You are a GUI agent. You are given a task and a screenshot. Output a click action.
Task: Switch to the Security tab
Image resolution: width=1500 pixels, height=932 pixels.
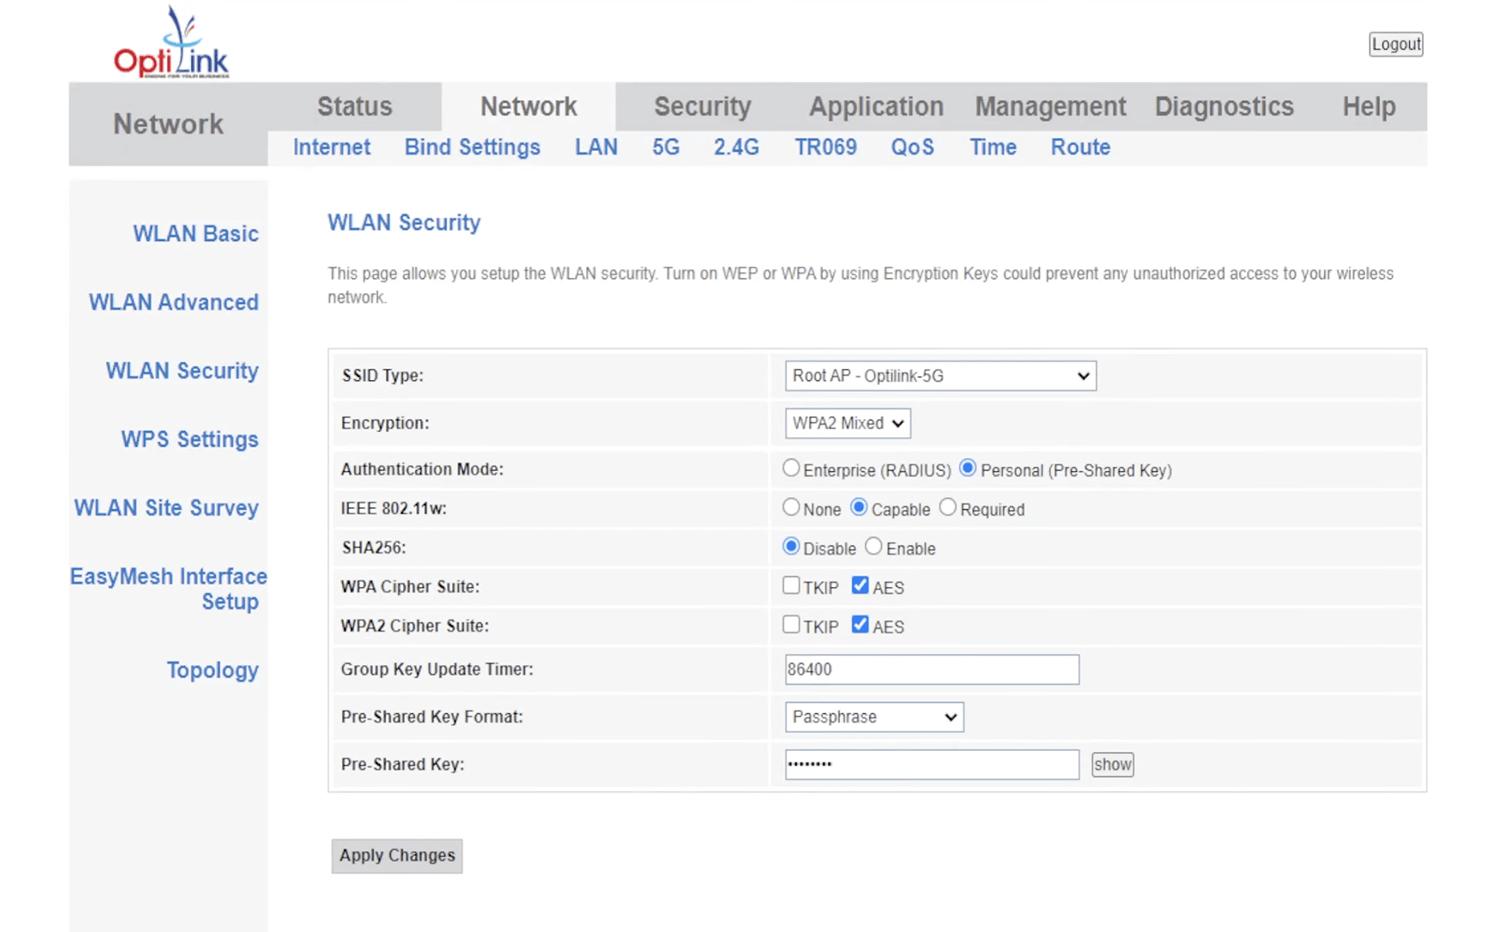coord(702,107)
